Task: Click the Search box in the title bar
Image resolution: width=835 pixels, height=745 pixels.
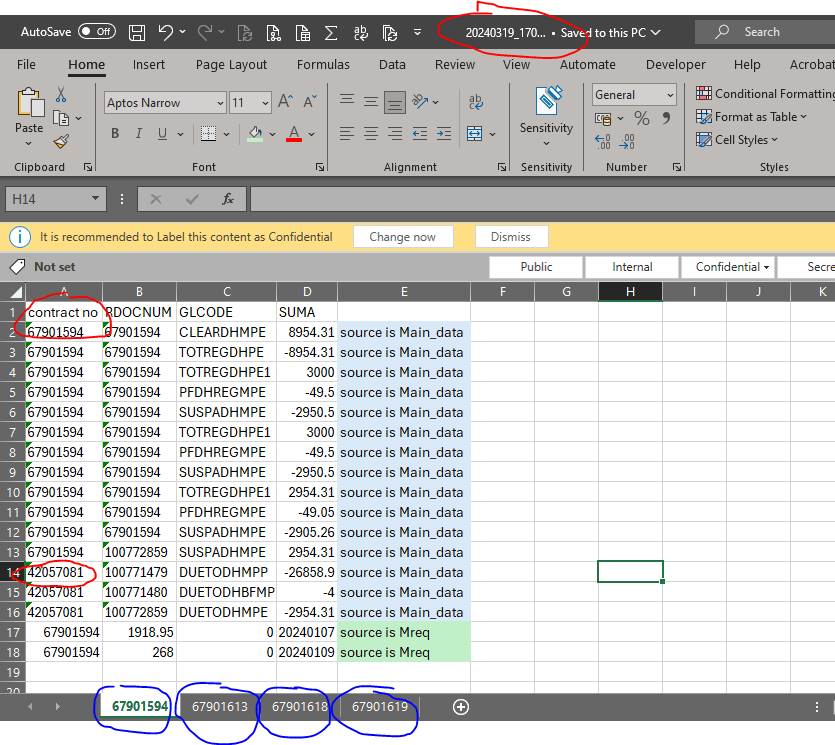Action: click(765, 32)
